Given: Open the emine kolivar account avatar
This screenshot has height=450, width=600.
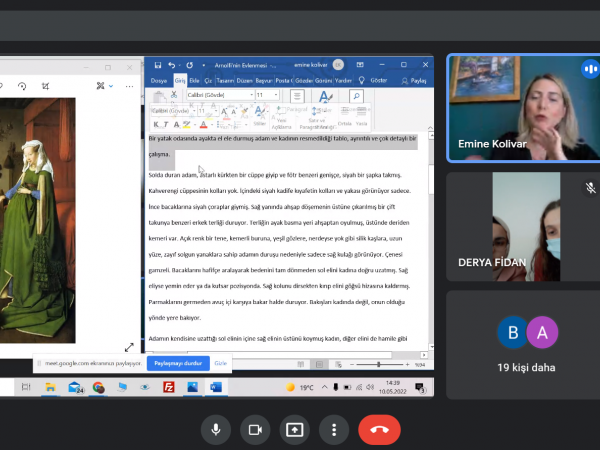Looking at the screenshot, I should click(x=338, y=65).
